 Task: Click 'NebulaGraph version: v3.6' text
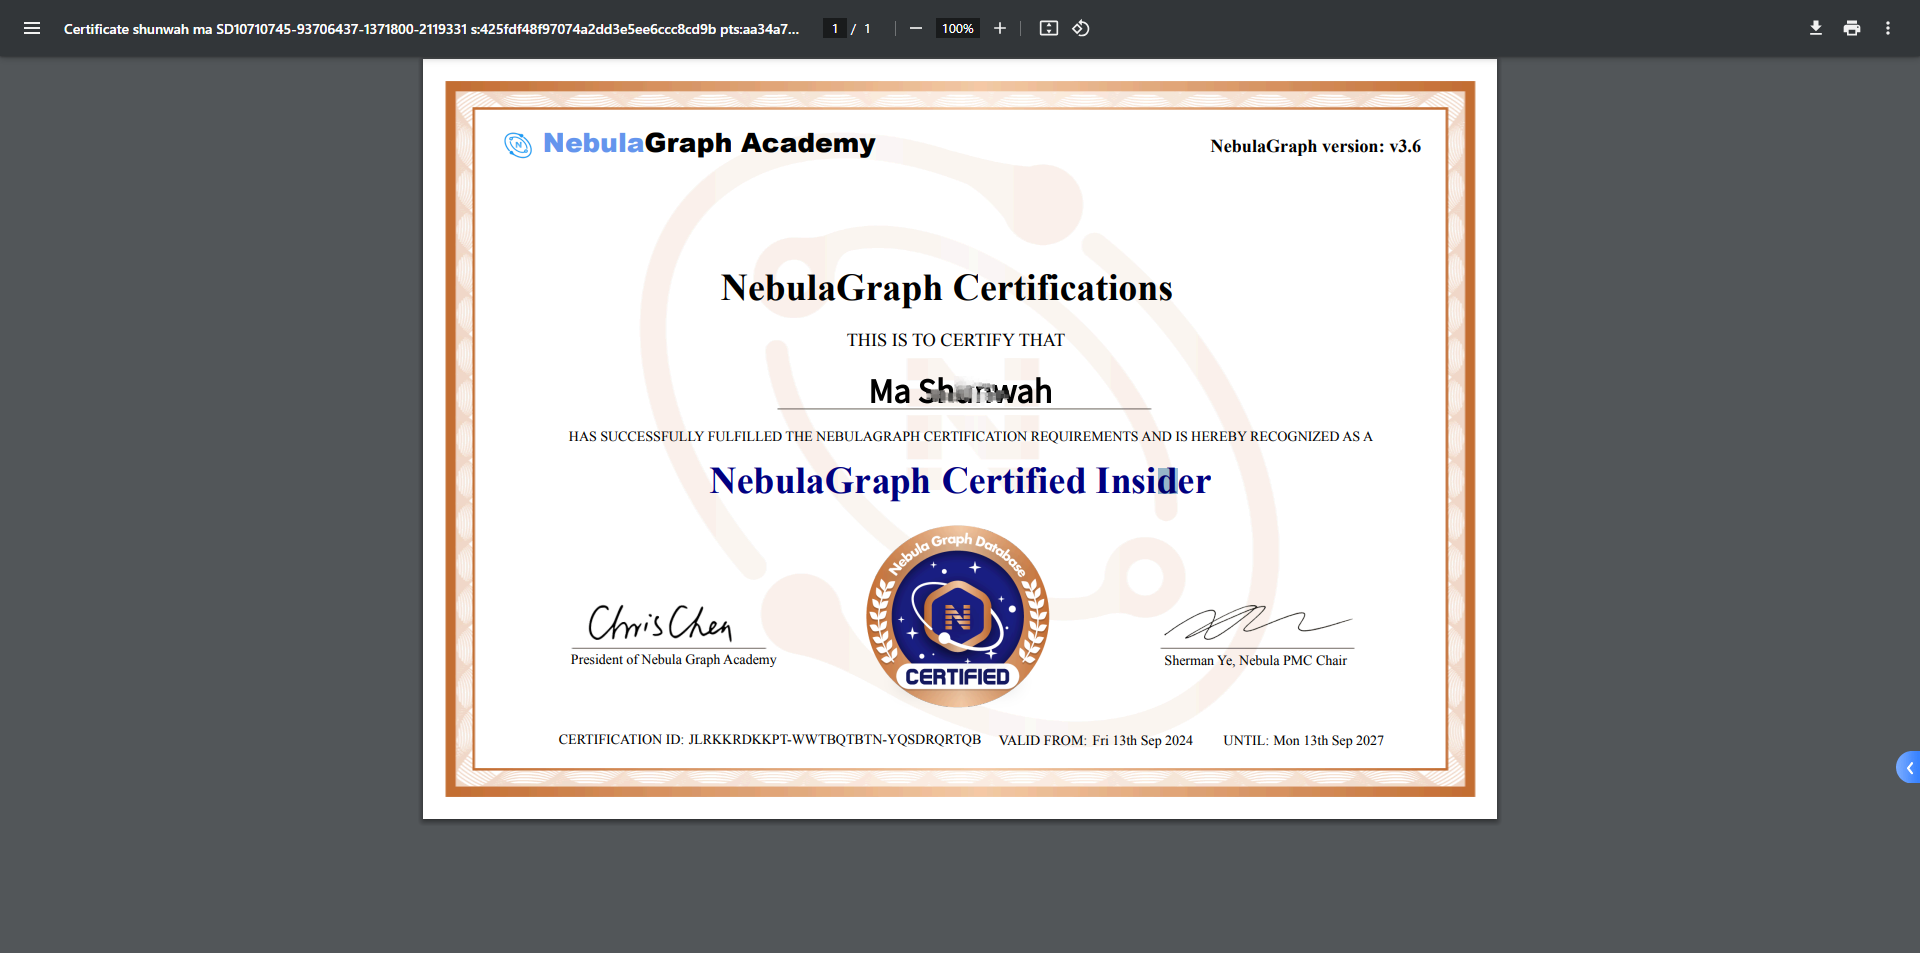[x=1315, y=146]
